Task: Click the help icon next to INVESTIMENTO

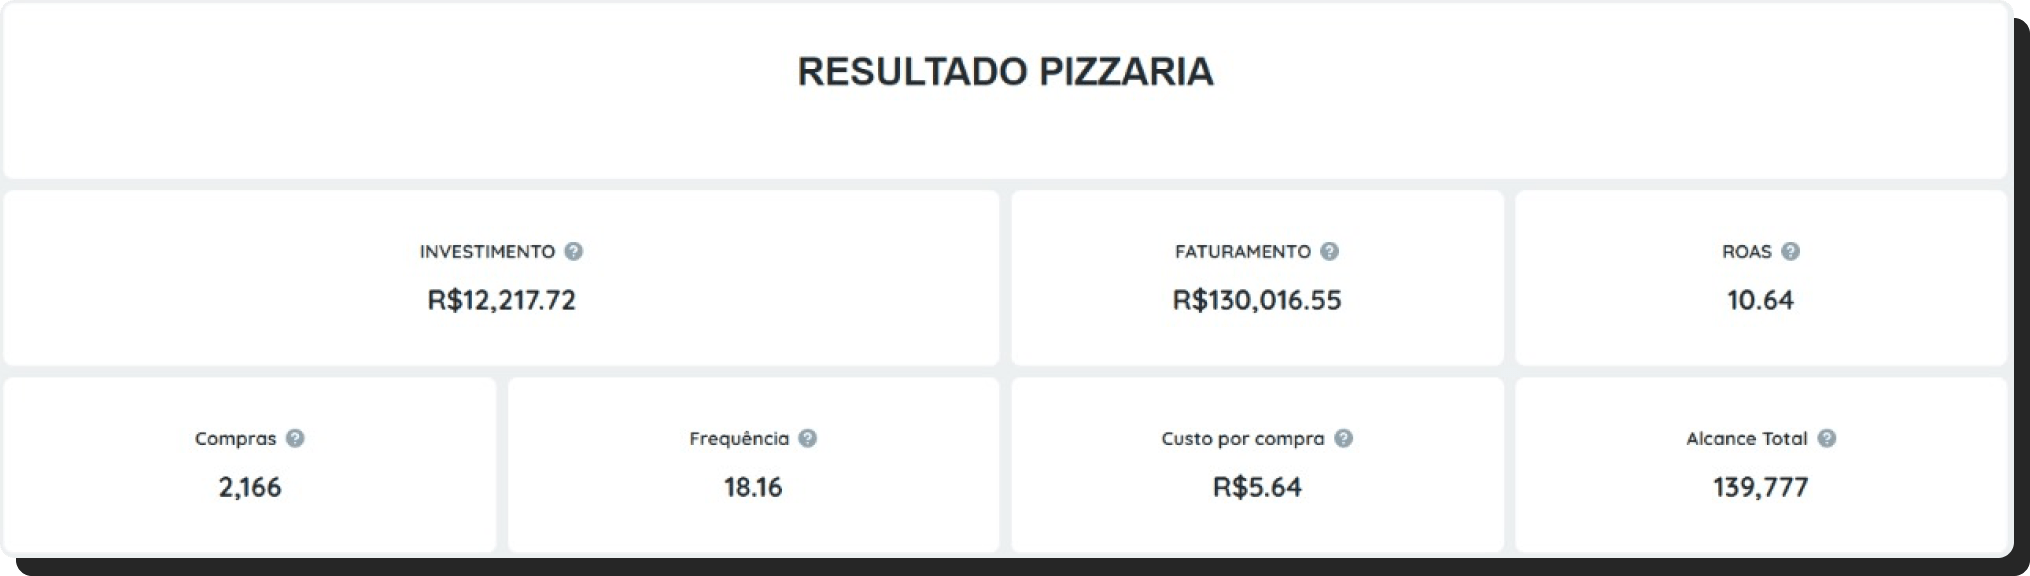Action: [x=573, y=251]
